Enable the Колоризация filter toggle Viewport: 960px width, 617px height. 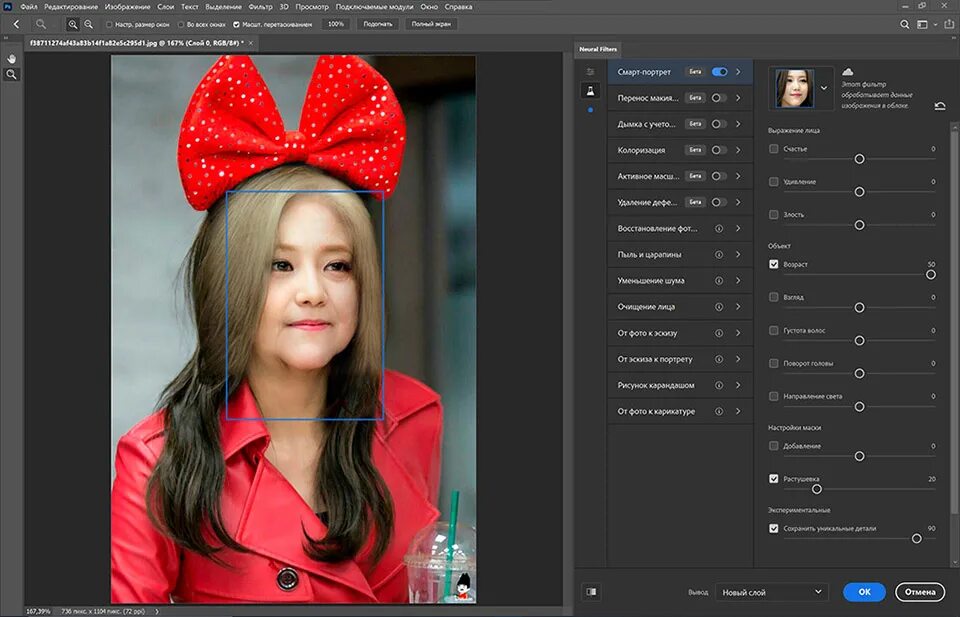pos(719,150)
